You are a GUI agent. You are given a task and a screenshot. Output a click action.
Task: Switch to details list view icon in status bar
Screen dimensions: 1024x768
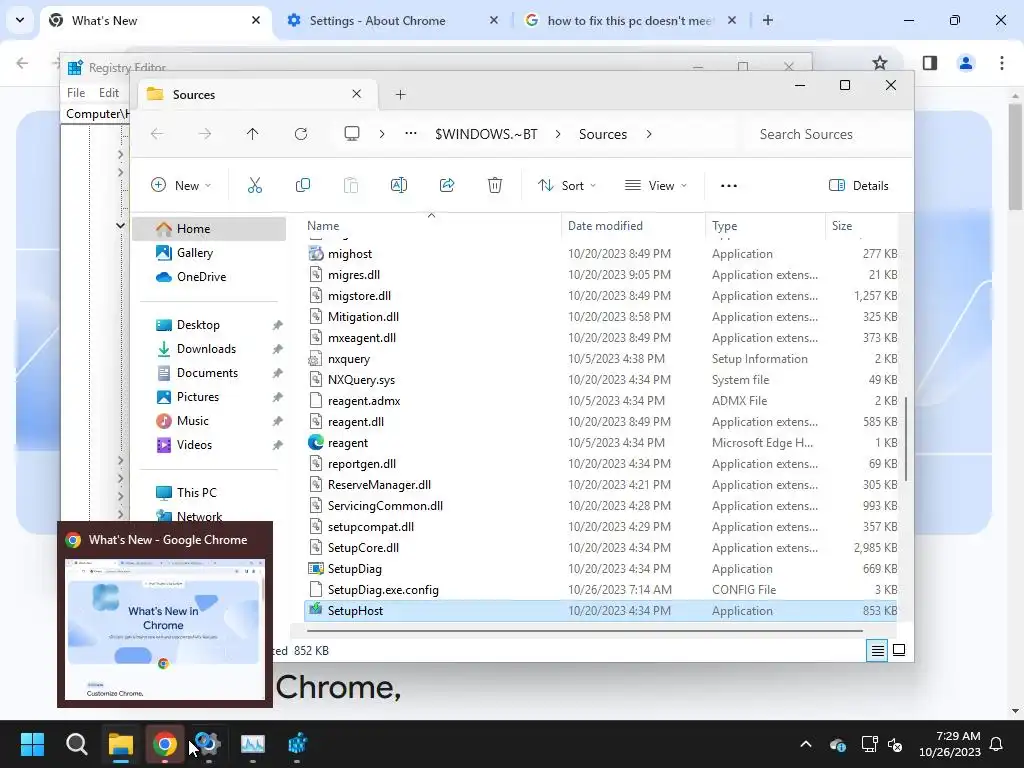tap(877, 650)
